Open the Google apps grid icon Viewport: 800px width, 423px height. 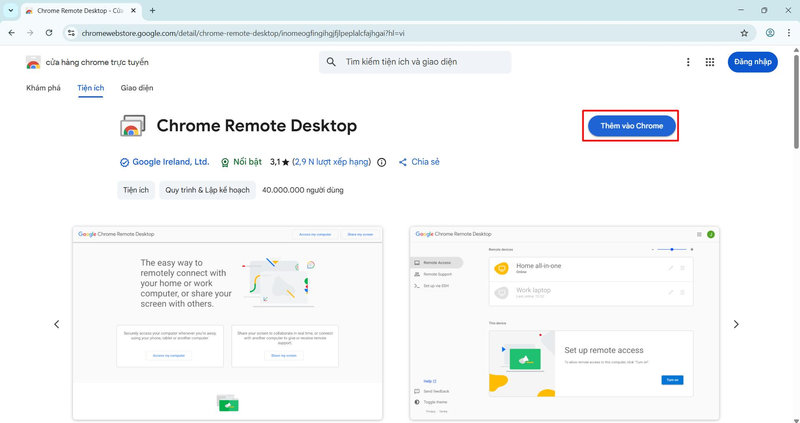710,62
